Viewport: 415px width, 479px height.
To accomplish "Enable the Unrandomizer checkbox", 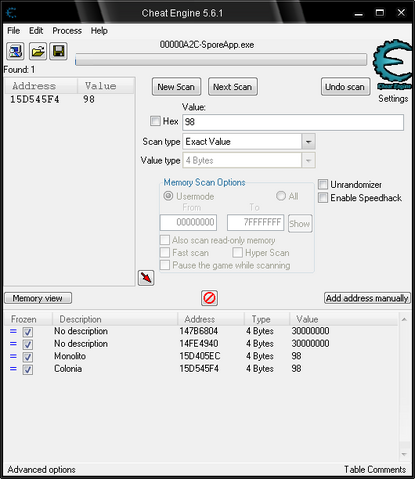I will (323, 184).
